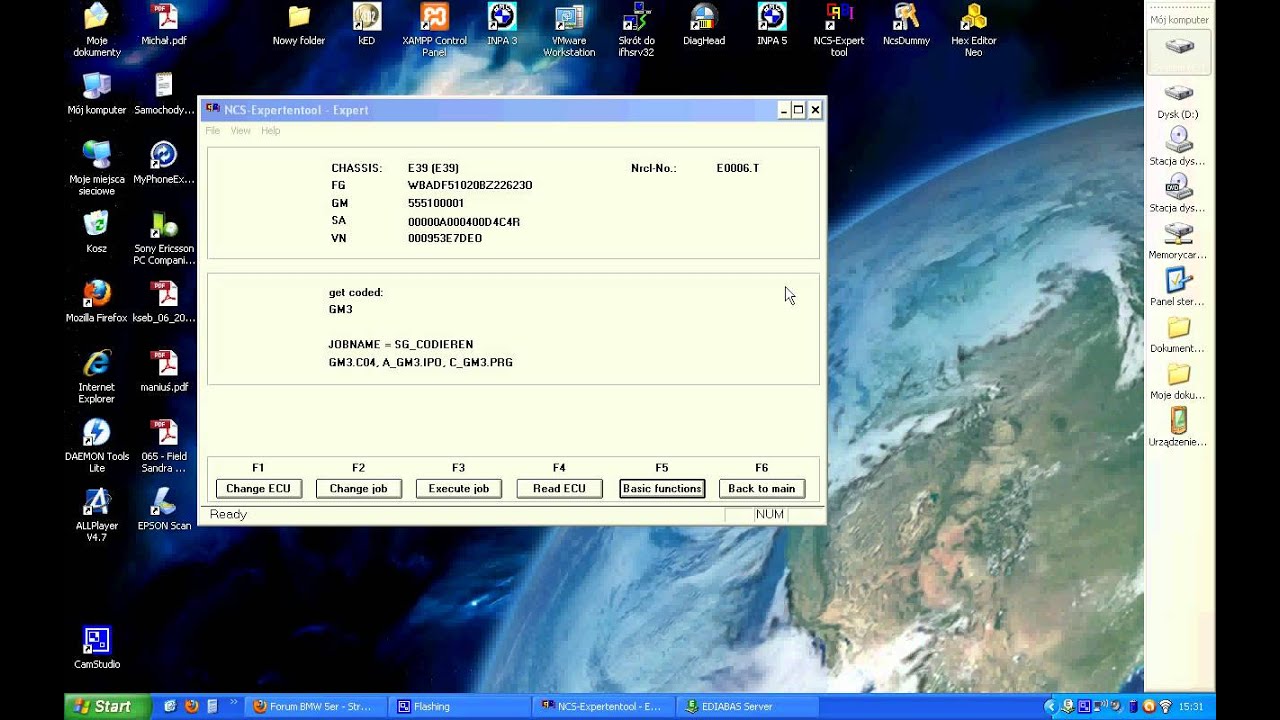Select the Kosz recycle bin icon
Screen dimensions: 1280x720
coord(96,232)
